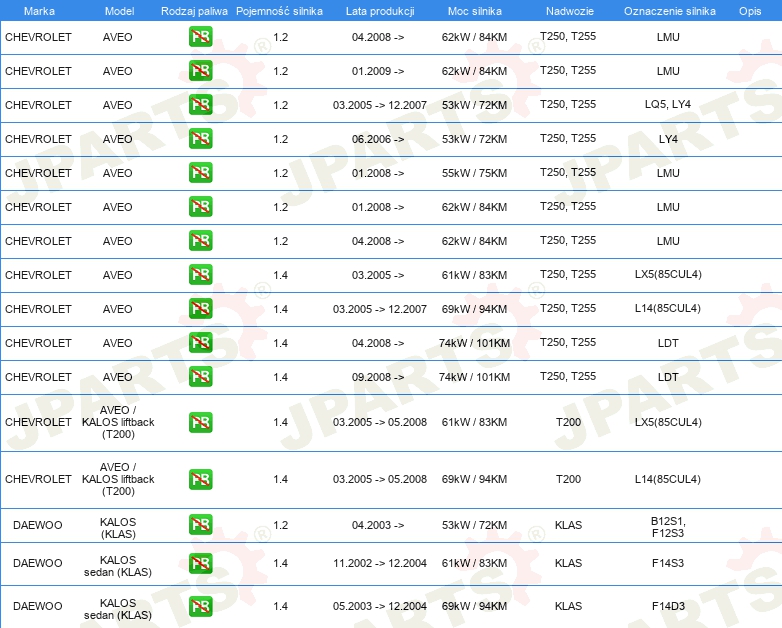Select the 'KALOS (KLAS)' model cell

tap(118, 528)
